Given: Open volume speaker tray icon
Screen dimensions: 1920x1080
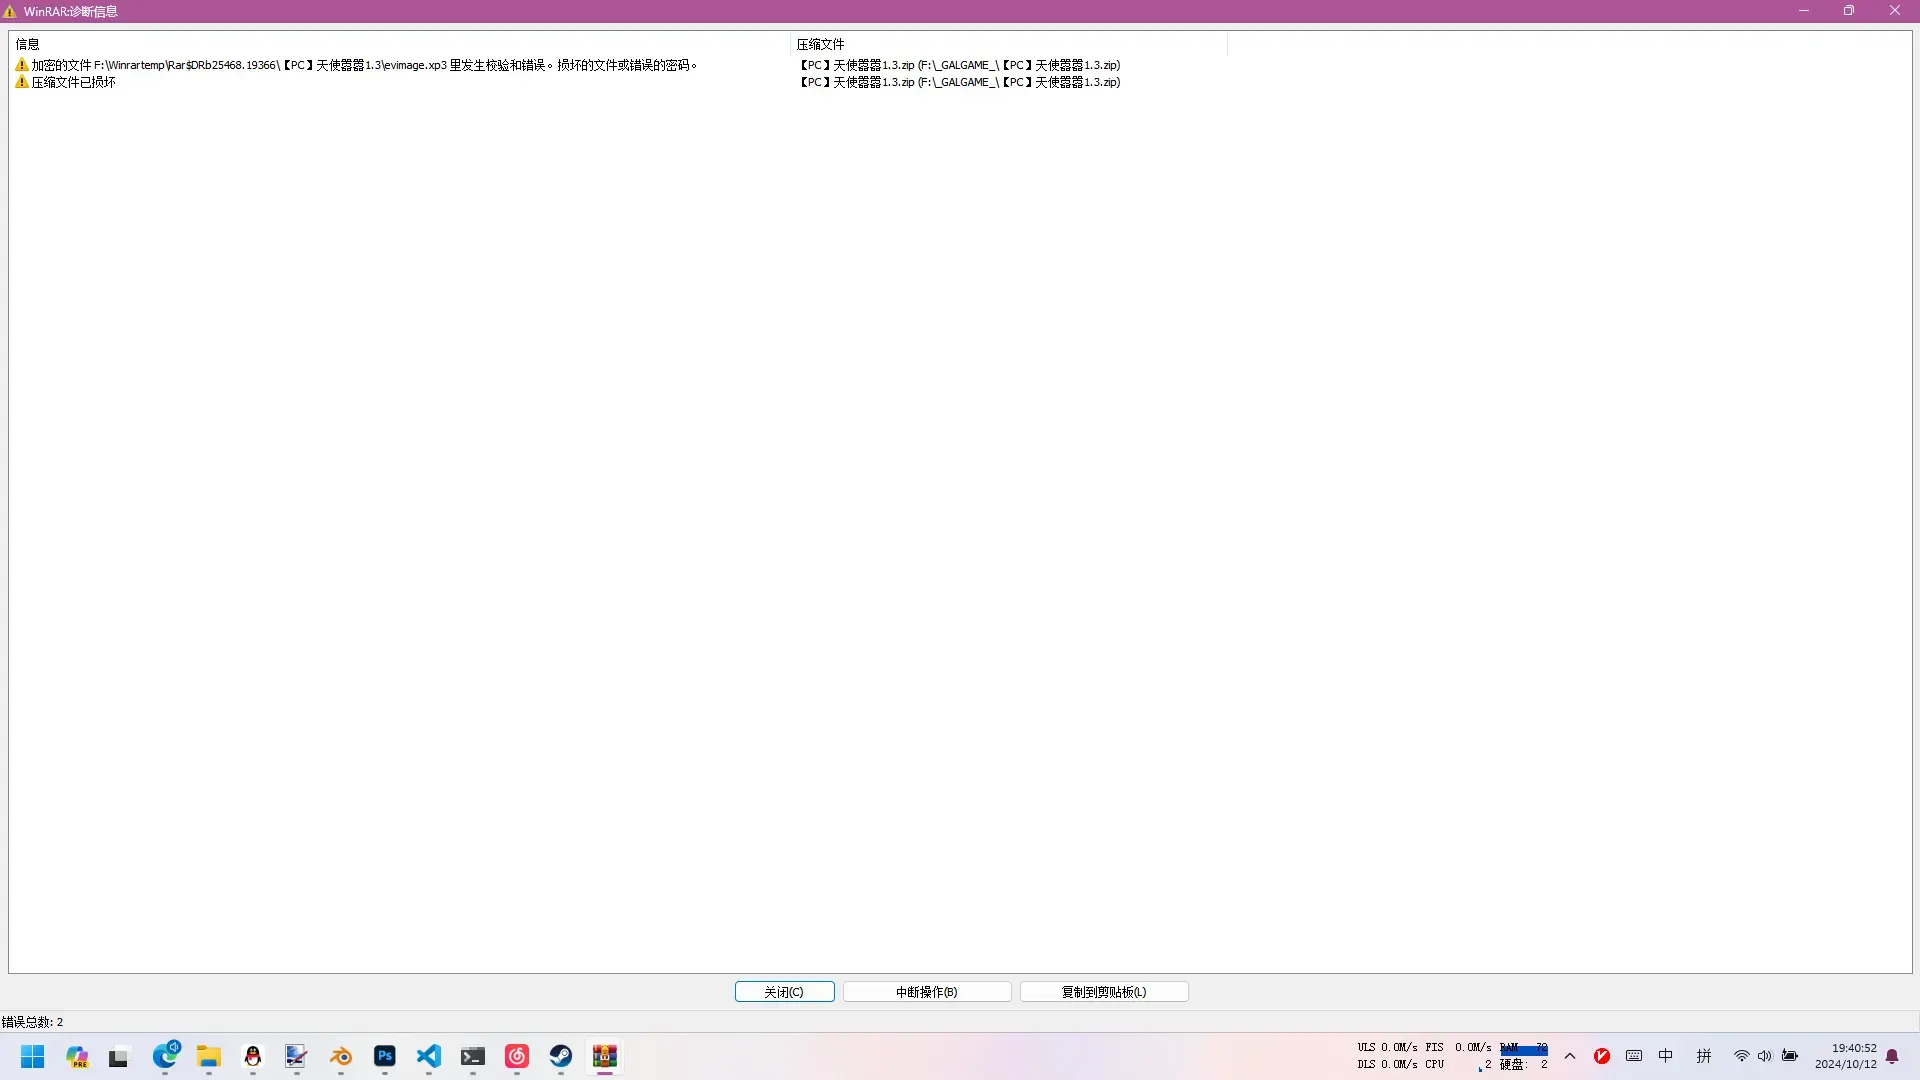Looking at the screenshot, I should 1765,1056.
